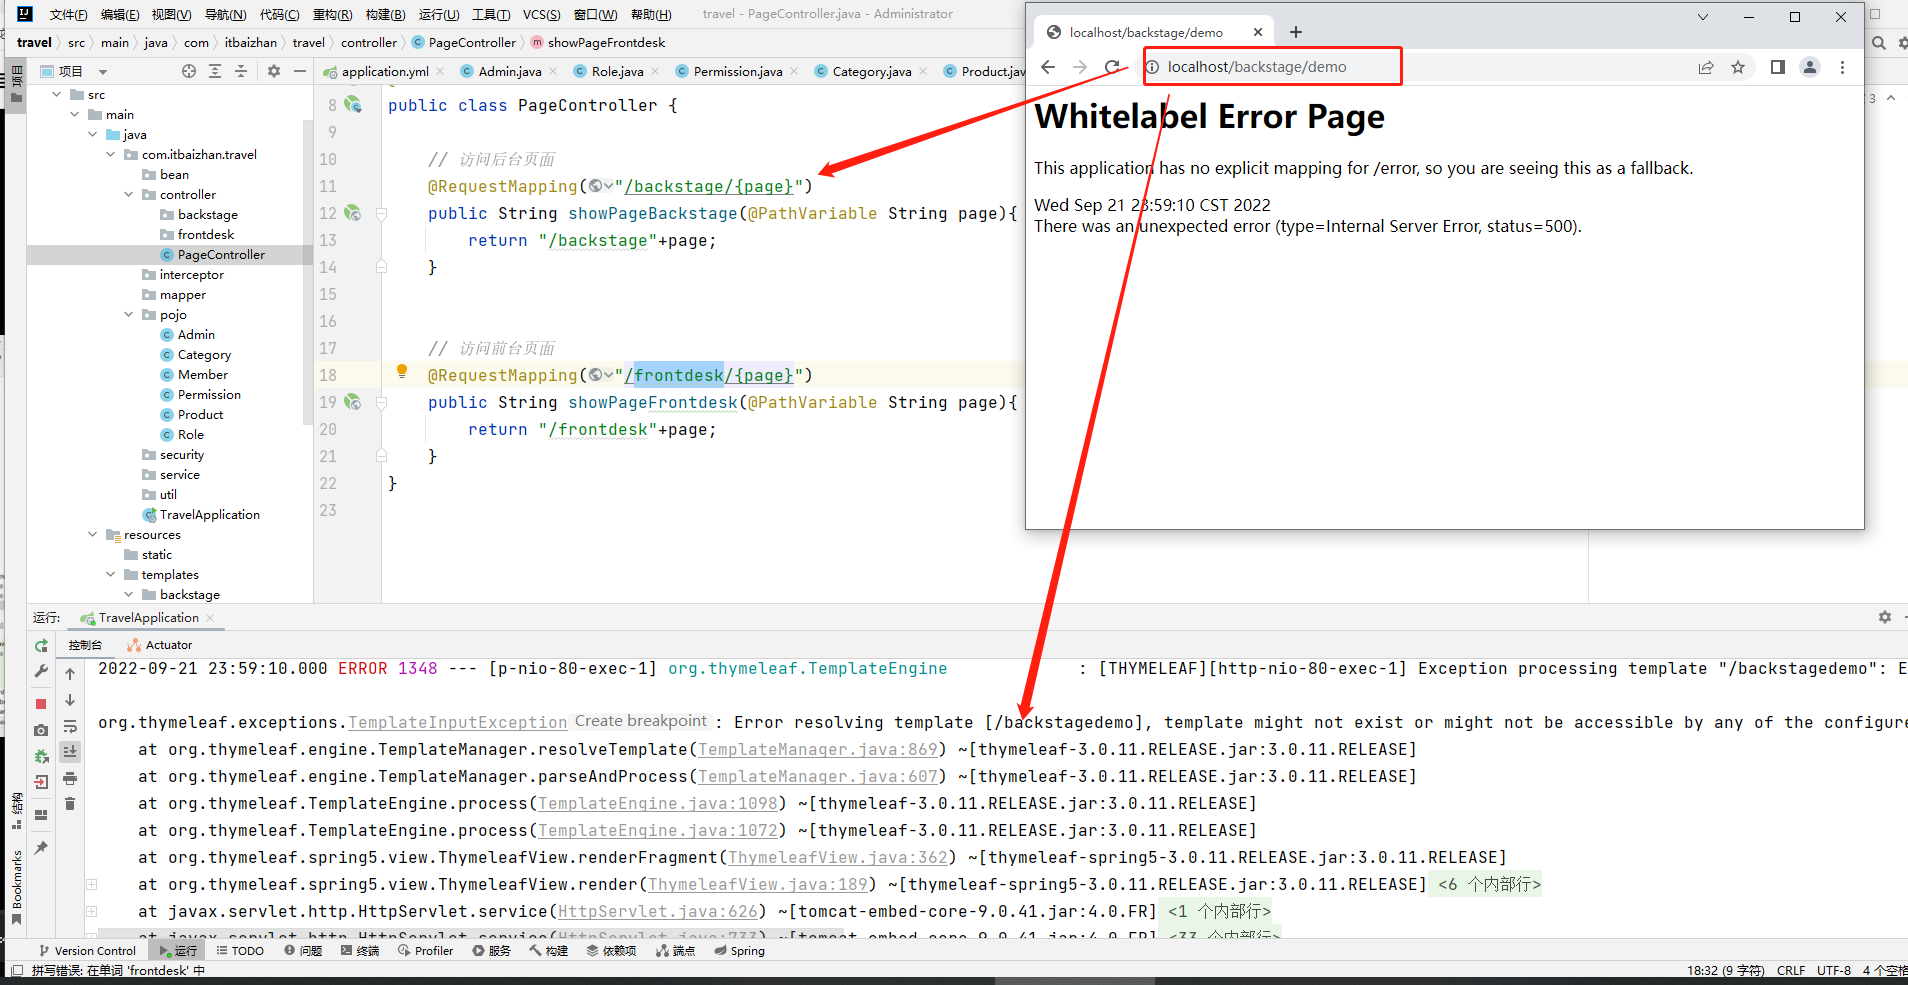
Task: Collapse the main folder in tree
Action: point(74,115)
